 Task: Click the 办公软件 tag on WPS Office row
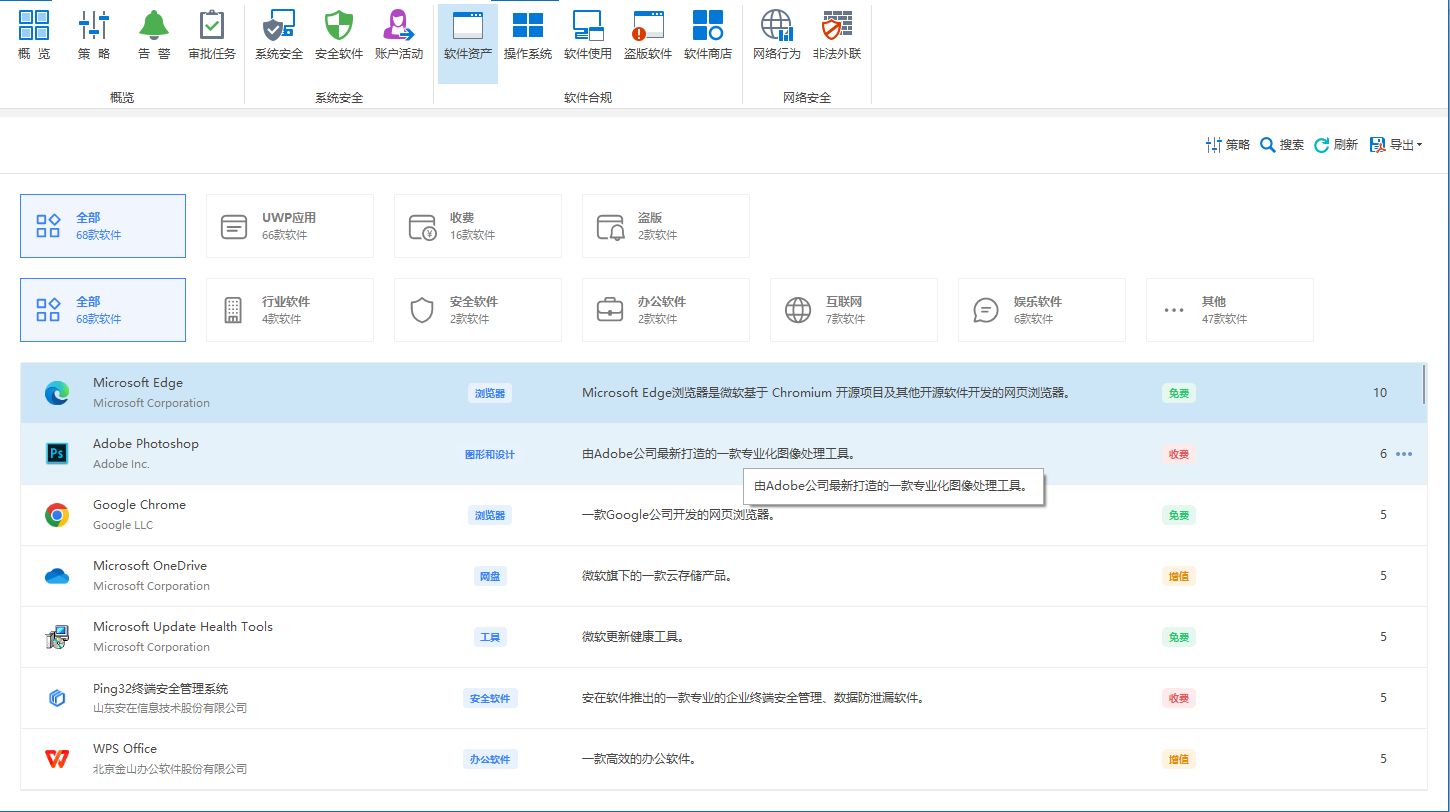point(490,759)
